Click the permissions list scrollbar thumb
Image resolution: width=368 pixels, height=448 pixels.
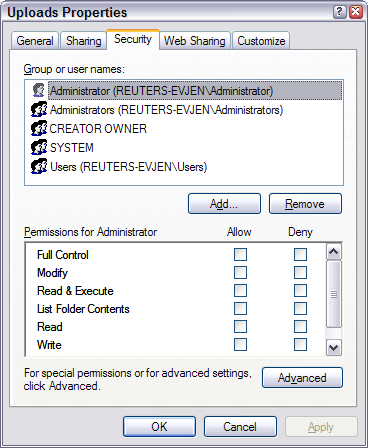point(334,294)
